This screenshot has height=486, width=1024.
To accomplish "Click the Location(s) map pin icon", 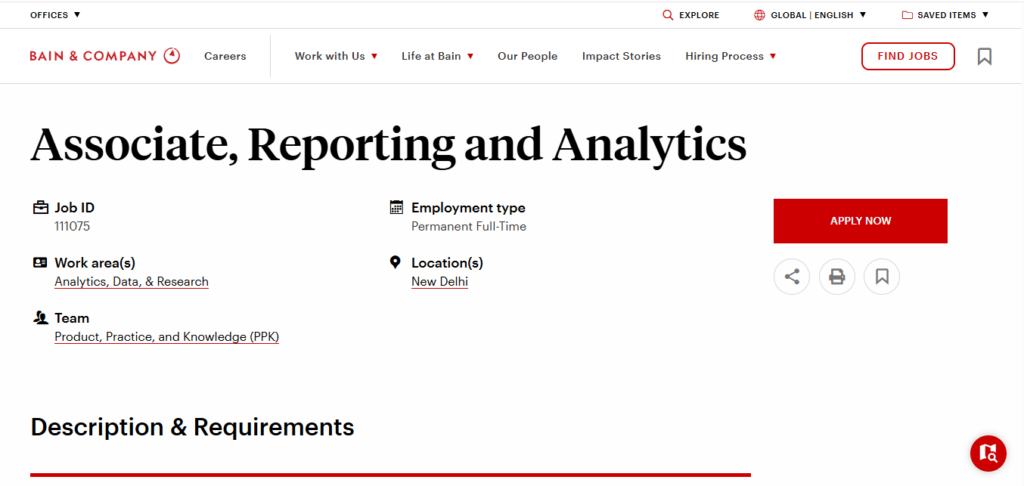I will tap(394, 263).
